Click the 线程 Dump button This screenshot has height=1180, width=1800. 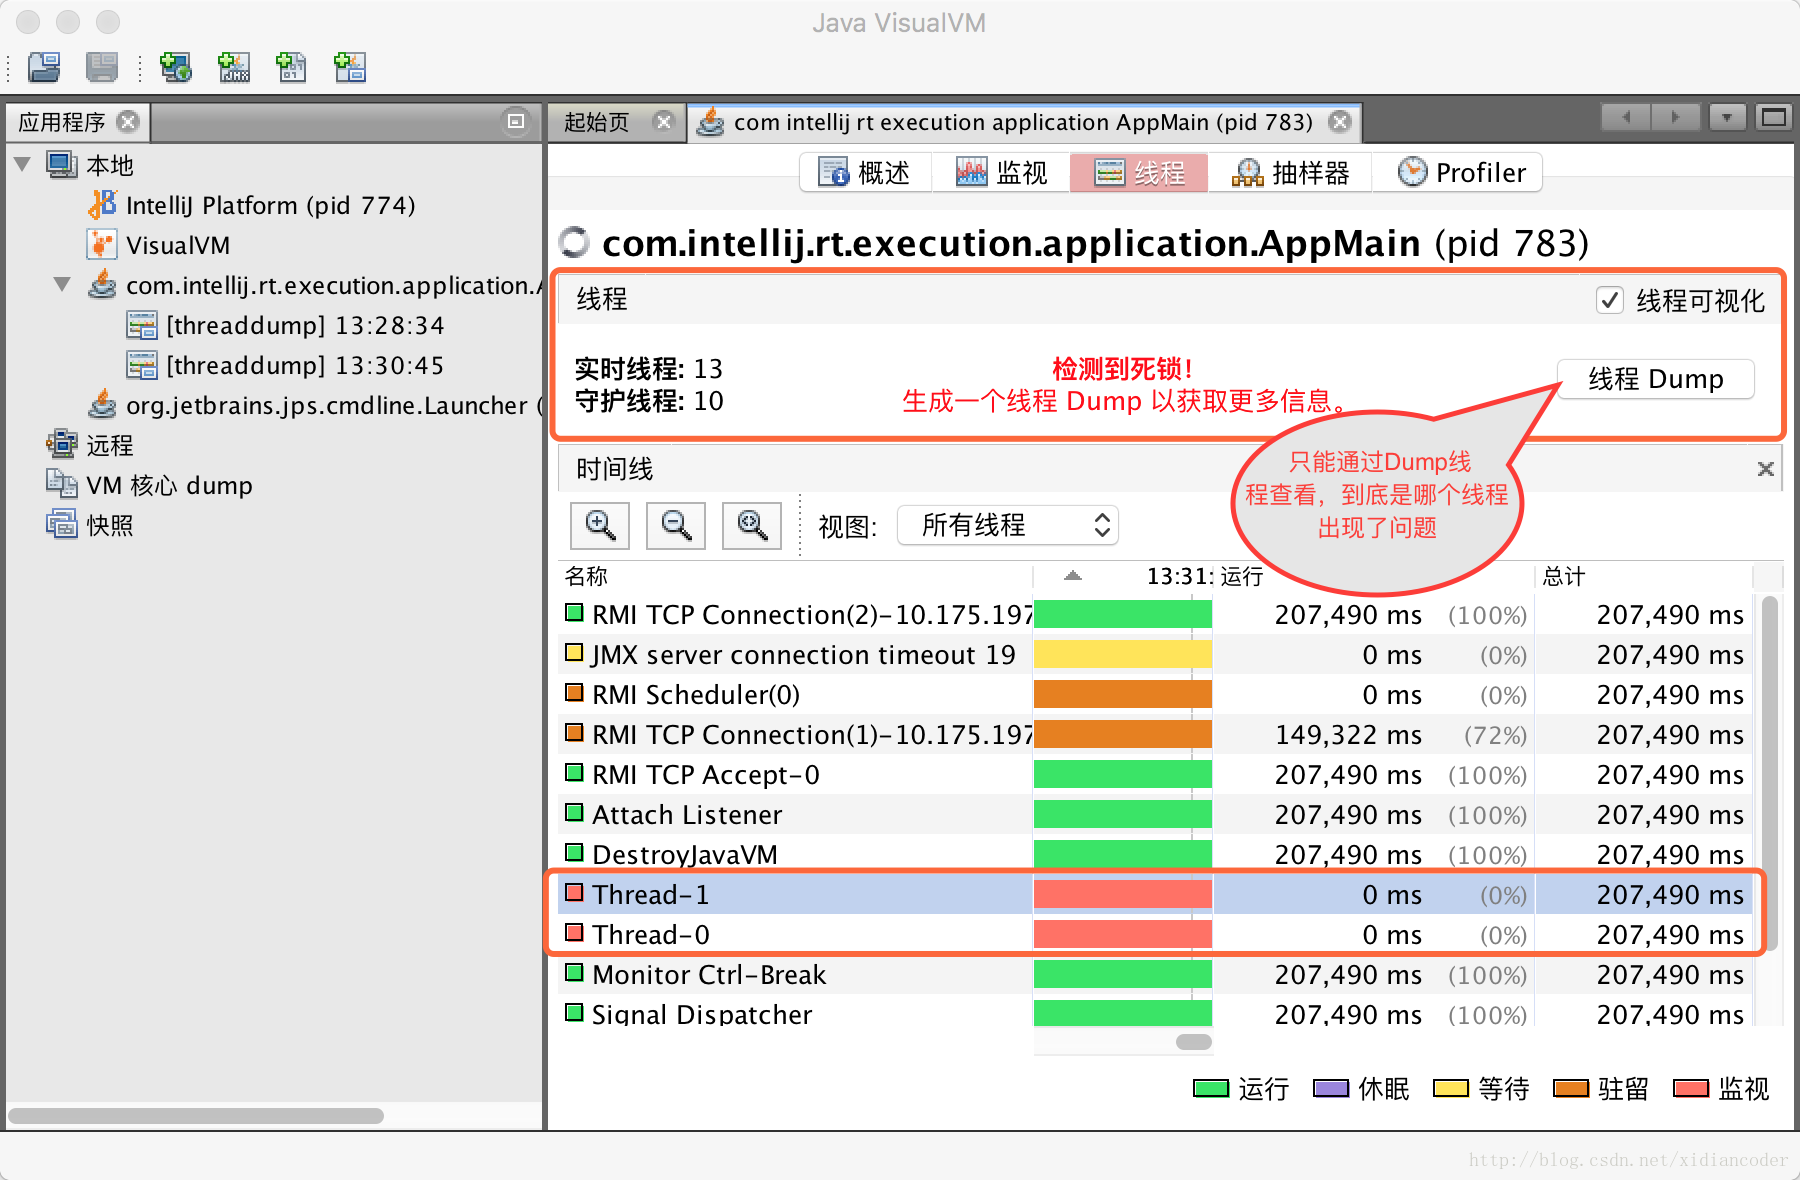click(x=1656, y=379)
